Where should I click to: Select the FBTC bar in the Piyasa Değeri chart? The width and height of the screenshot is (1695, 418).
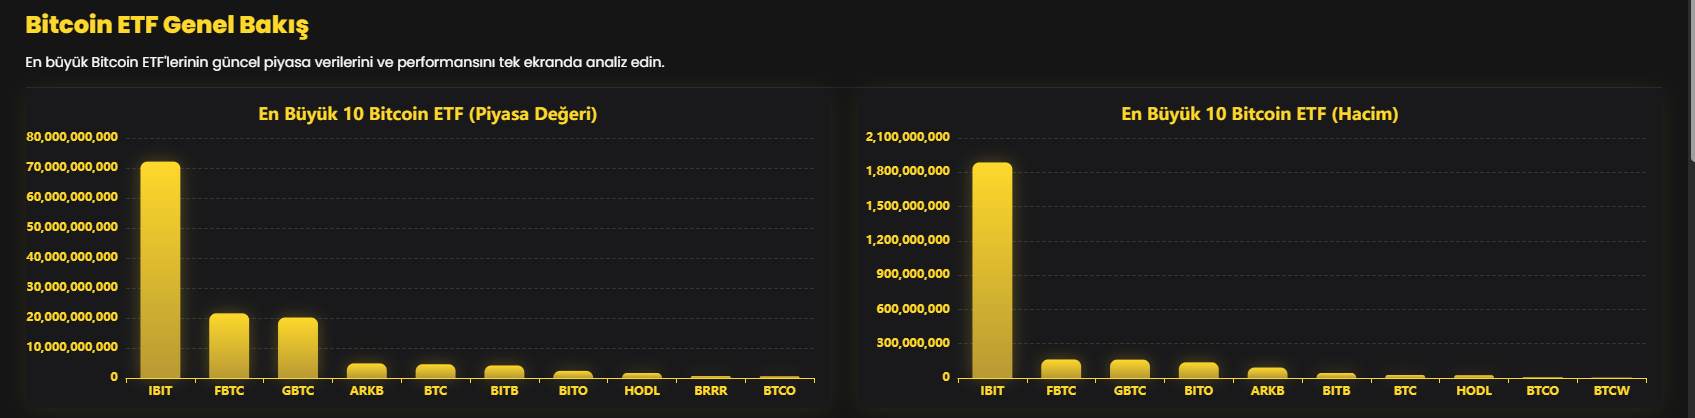click(x=229, y=346)
